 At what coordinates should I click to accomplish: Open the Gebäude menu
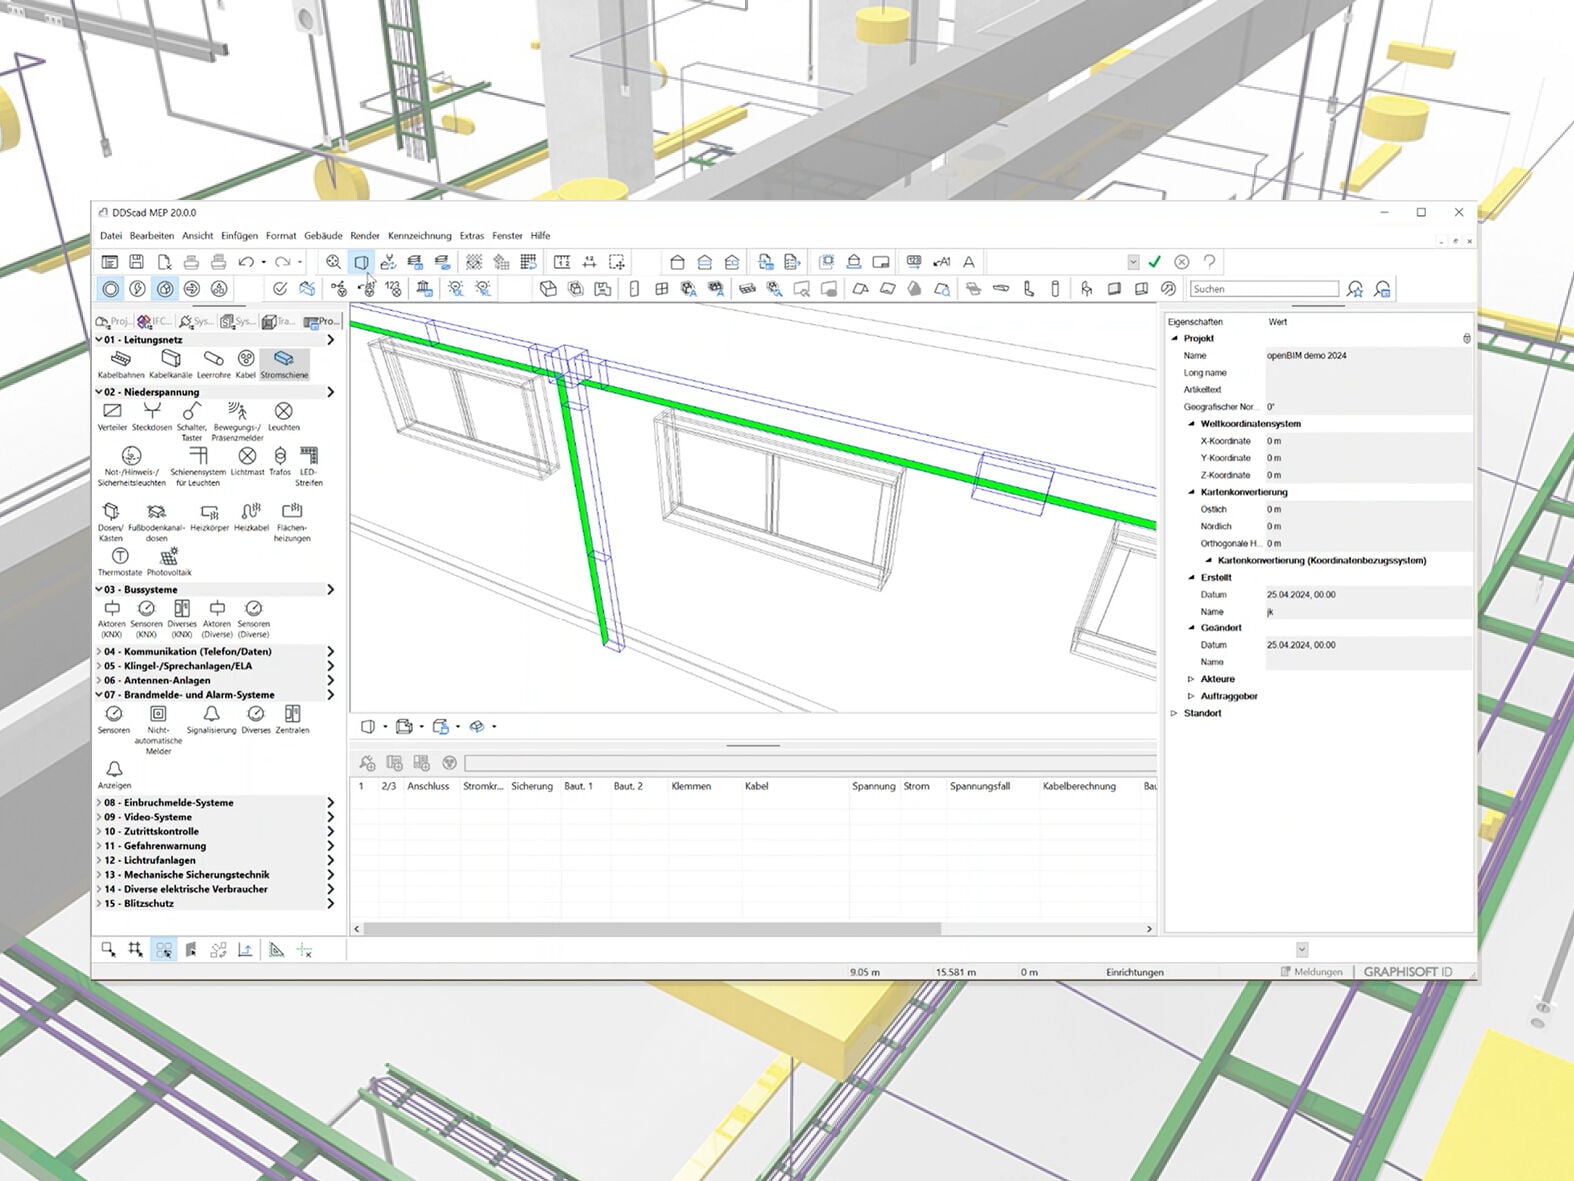pyautogui.click(x=323, y=236)
